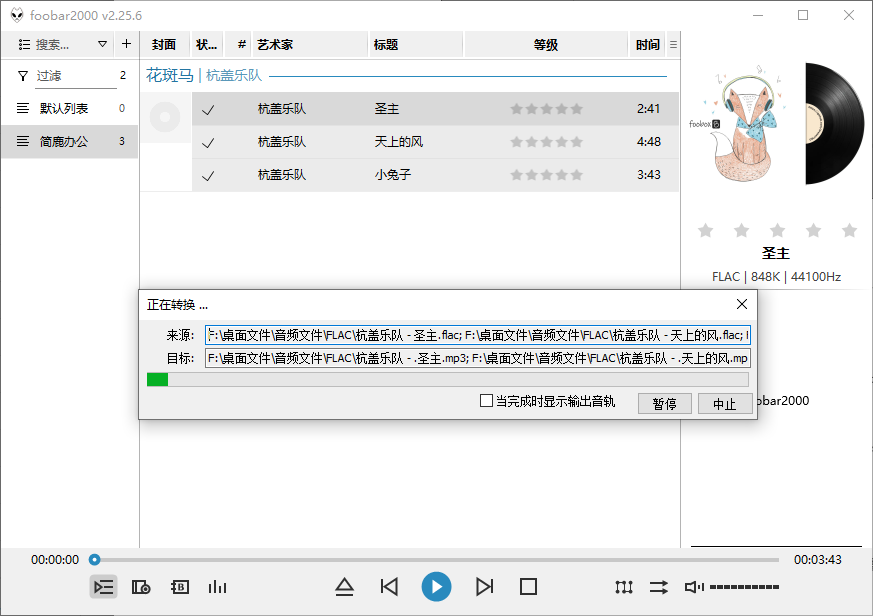The height and width of the screenshot is (616, 873).
Task: Click the eject disc icon
Action: [x=345, y=587]
